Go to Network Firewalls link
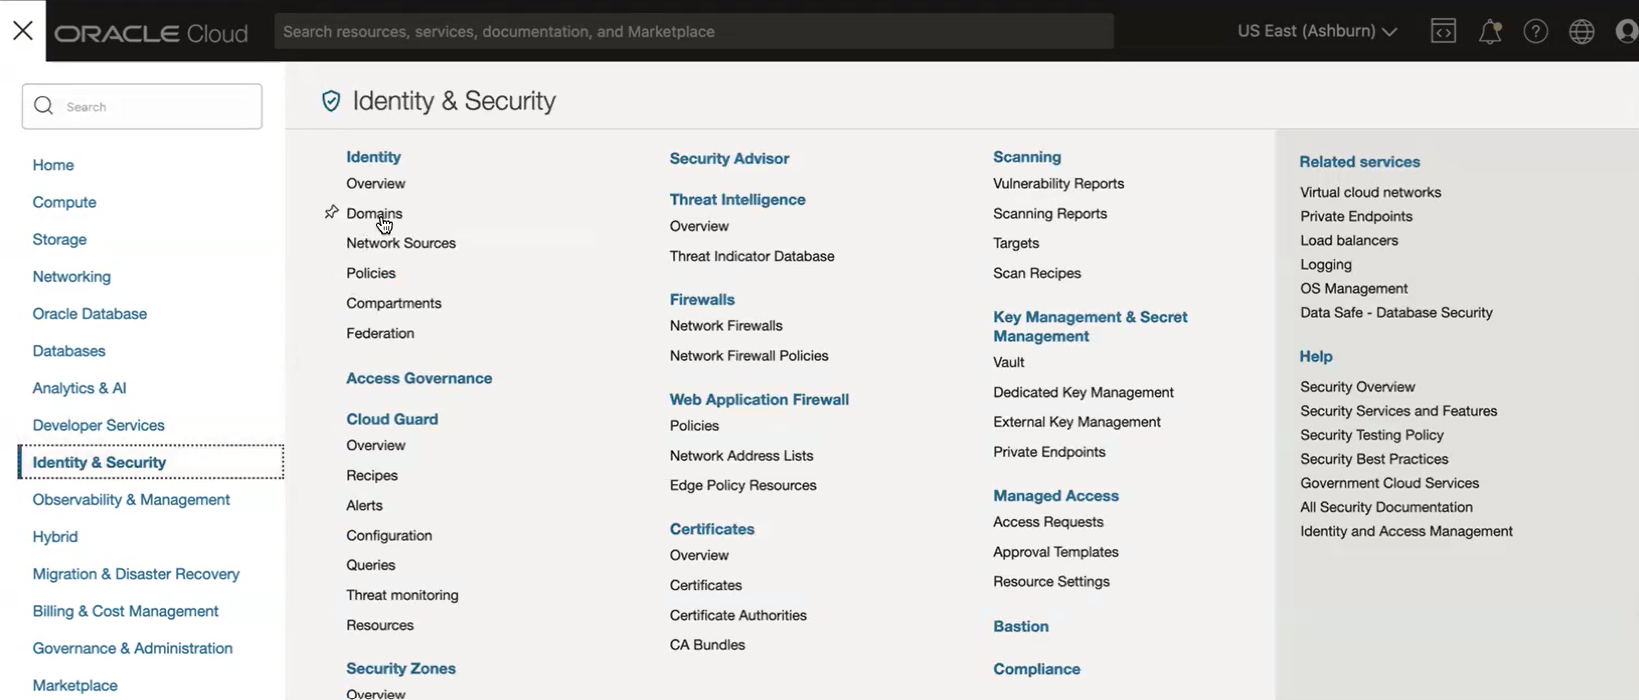The height and width of the screenshot is (700, 1639). coord(726,326)
